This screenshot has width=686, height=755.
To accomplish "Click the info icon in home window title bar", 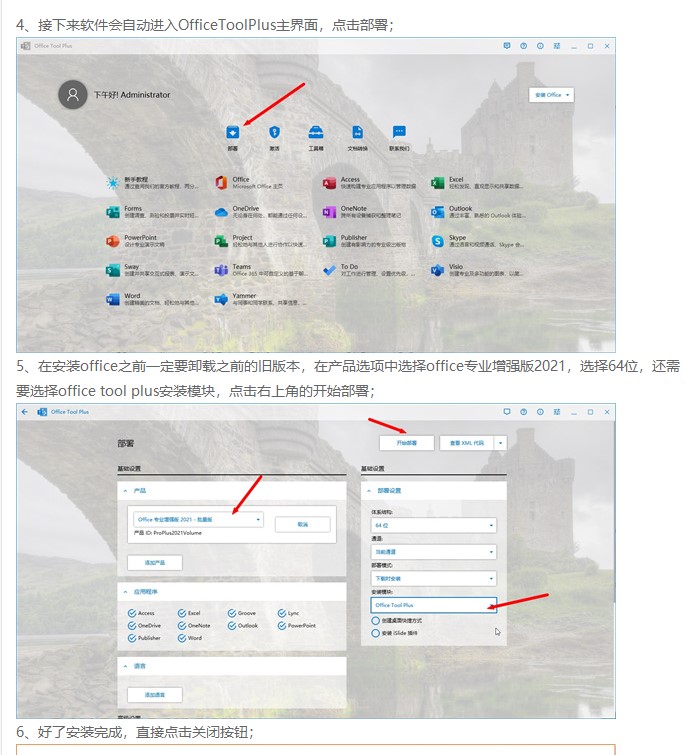I will [540, 46].
